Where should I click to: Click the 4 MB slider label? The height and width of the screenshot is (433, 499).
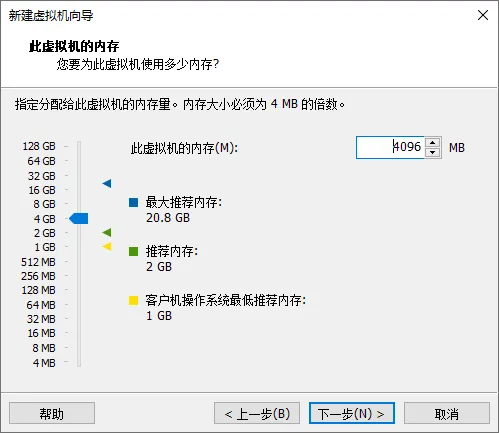click(44, 363)
